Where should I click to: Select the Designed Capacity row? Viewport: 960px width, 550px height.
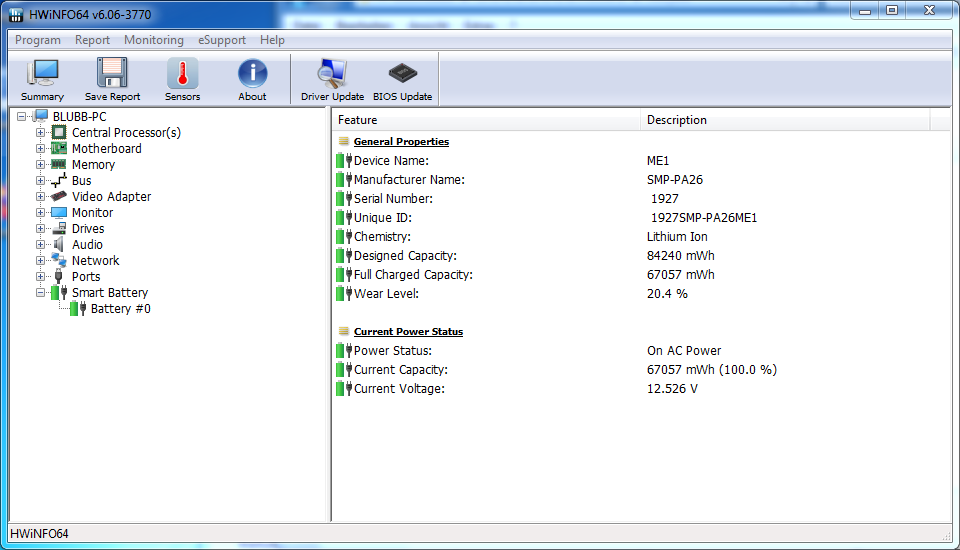pyautogui.click(x=640, y=255)
